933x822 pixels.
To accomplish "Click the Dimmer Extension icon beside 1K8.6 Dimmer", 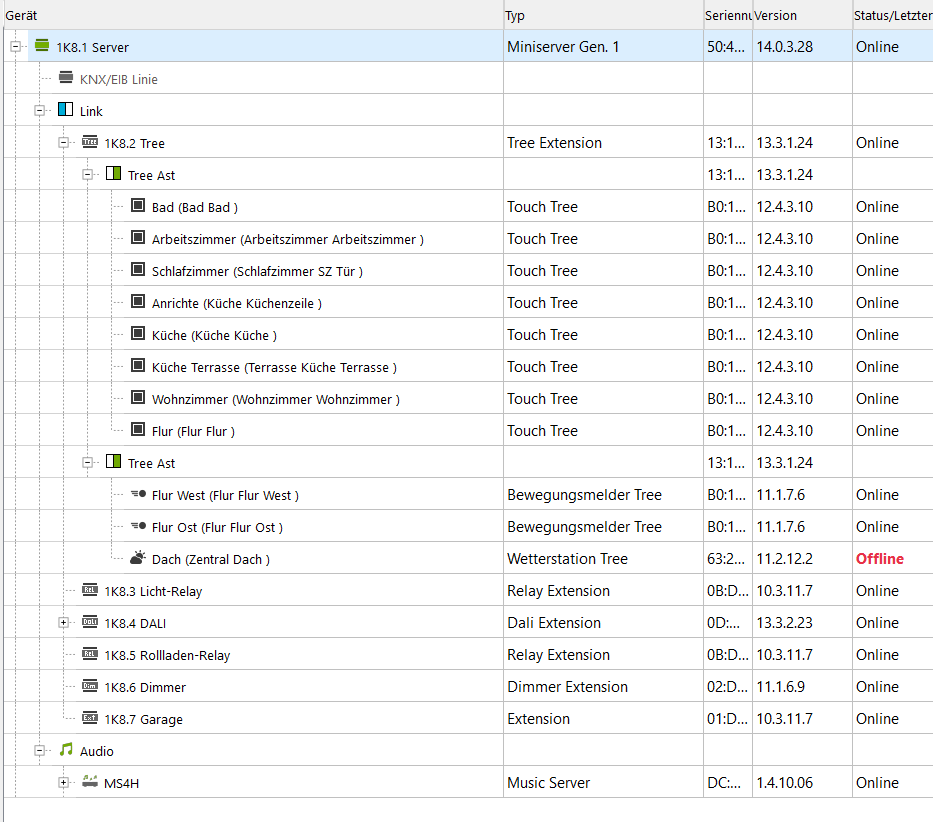I will 90,686.
